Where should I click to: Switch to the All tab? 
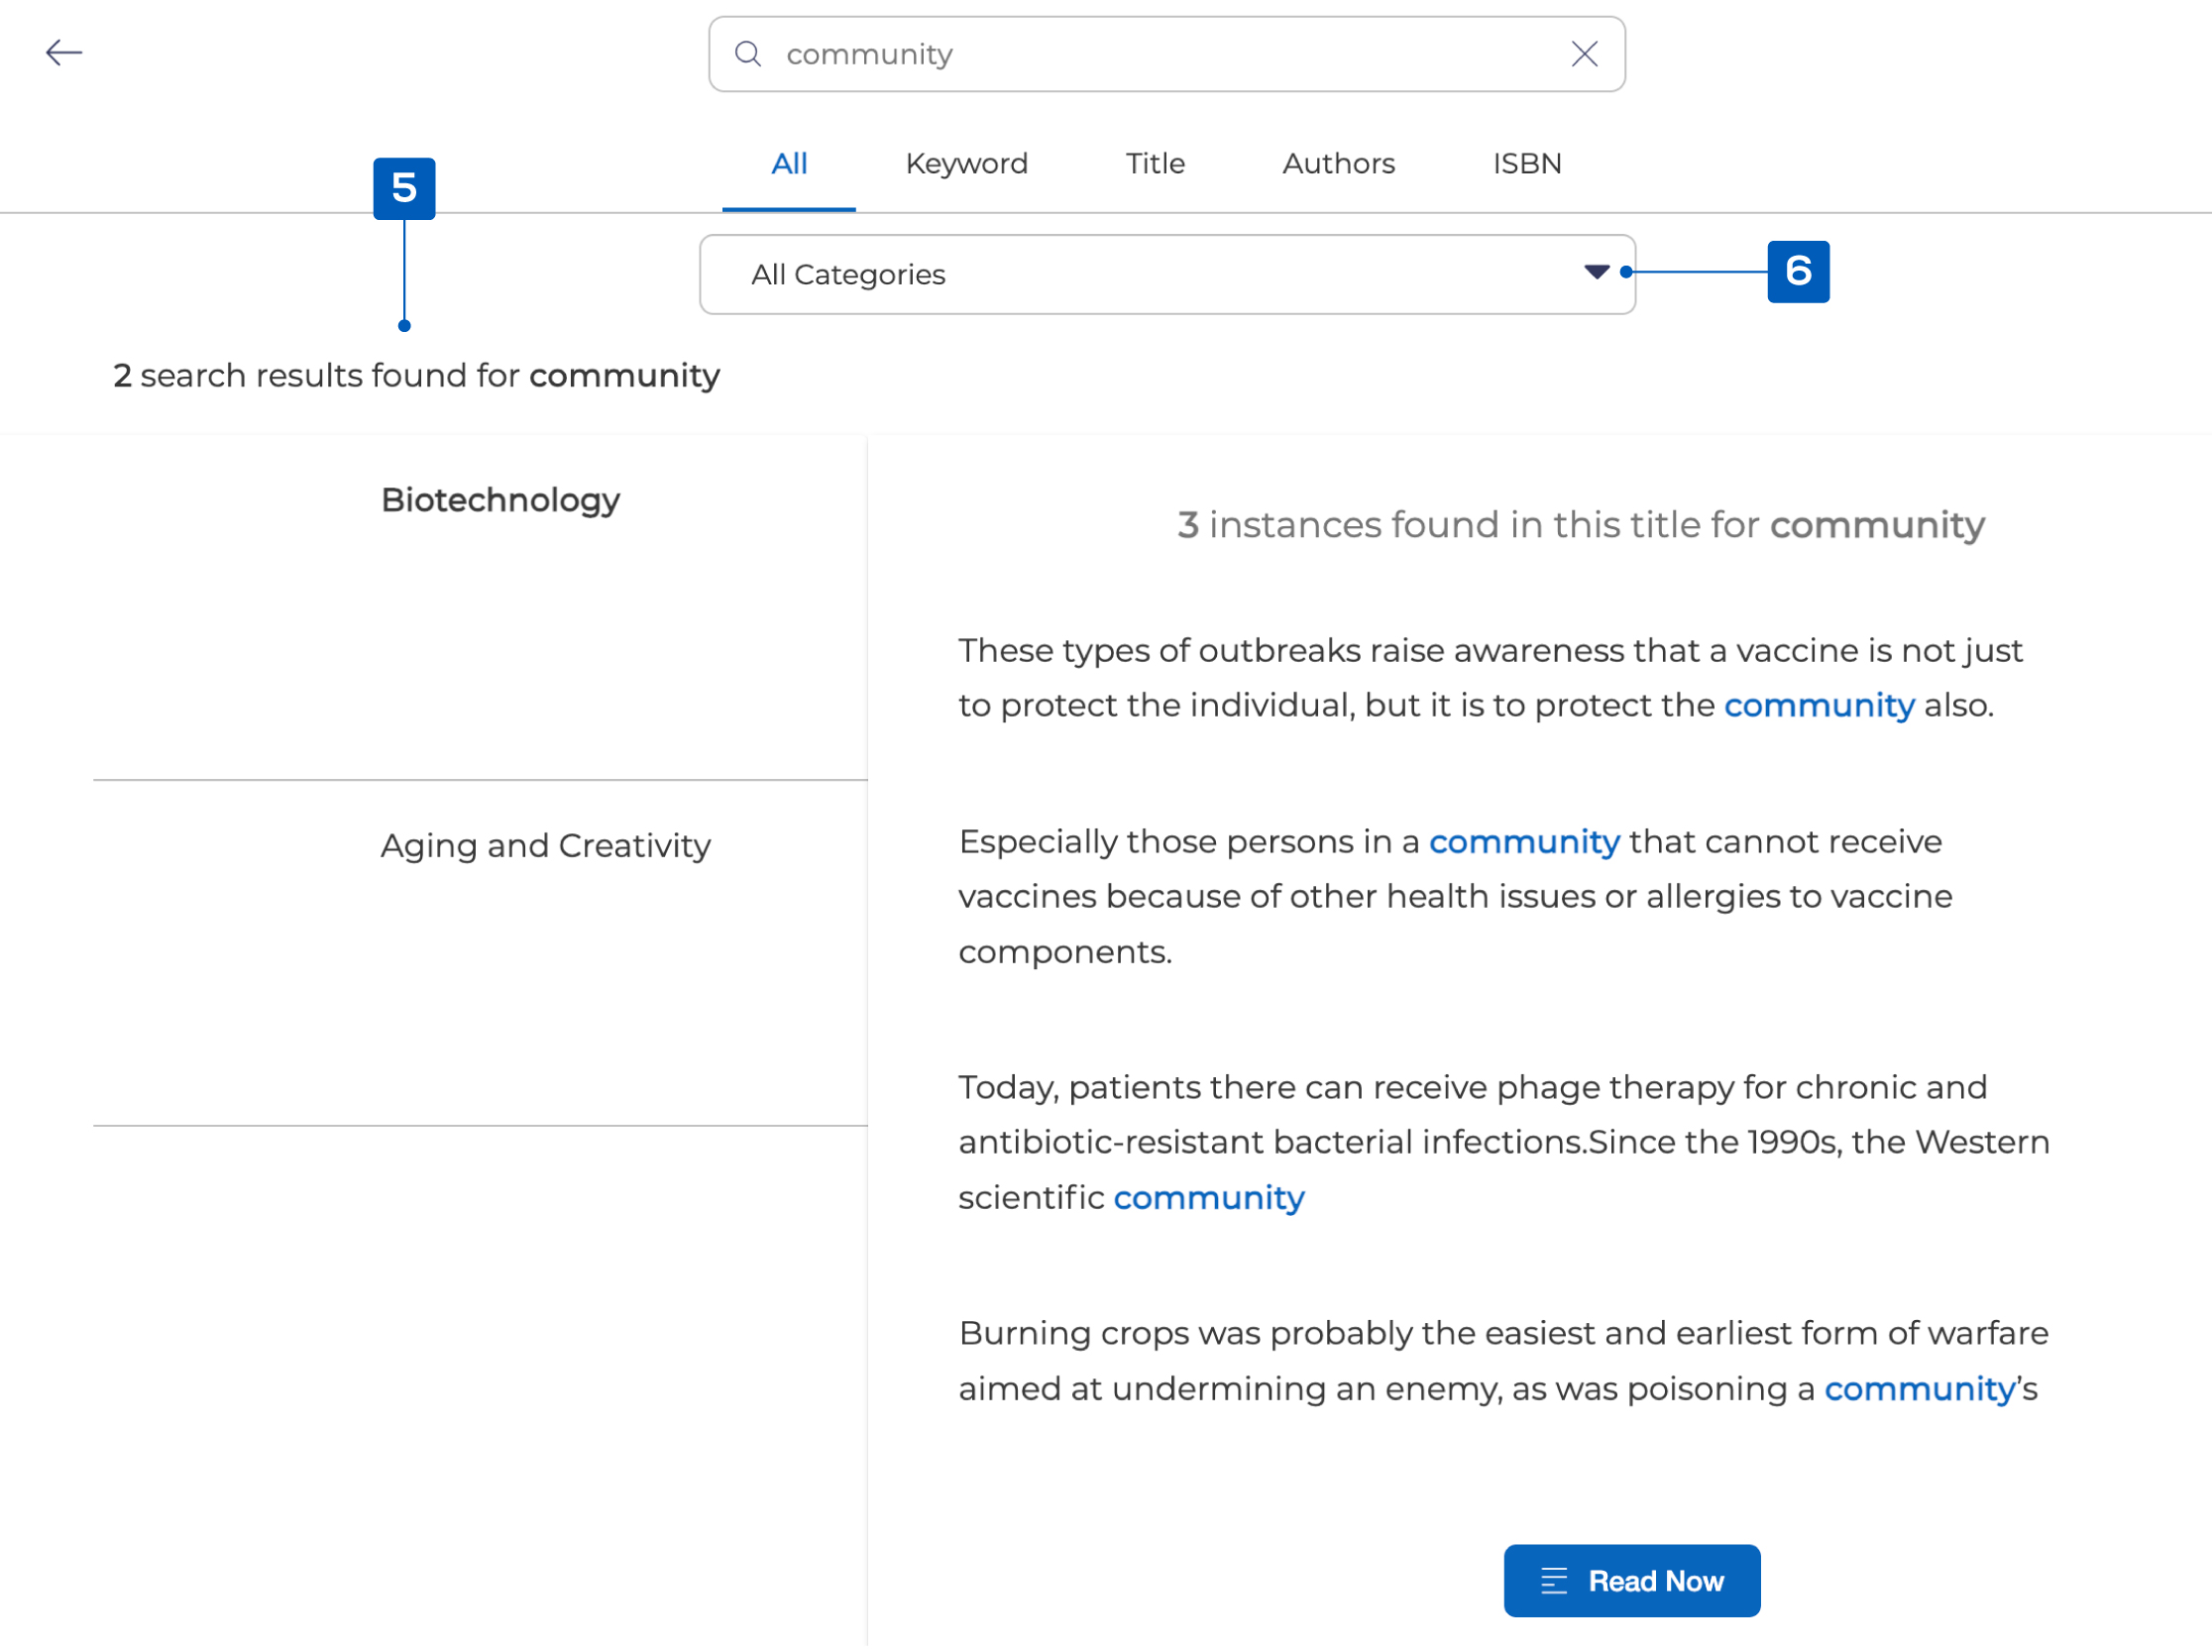click(x=789, y=163)
